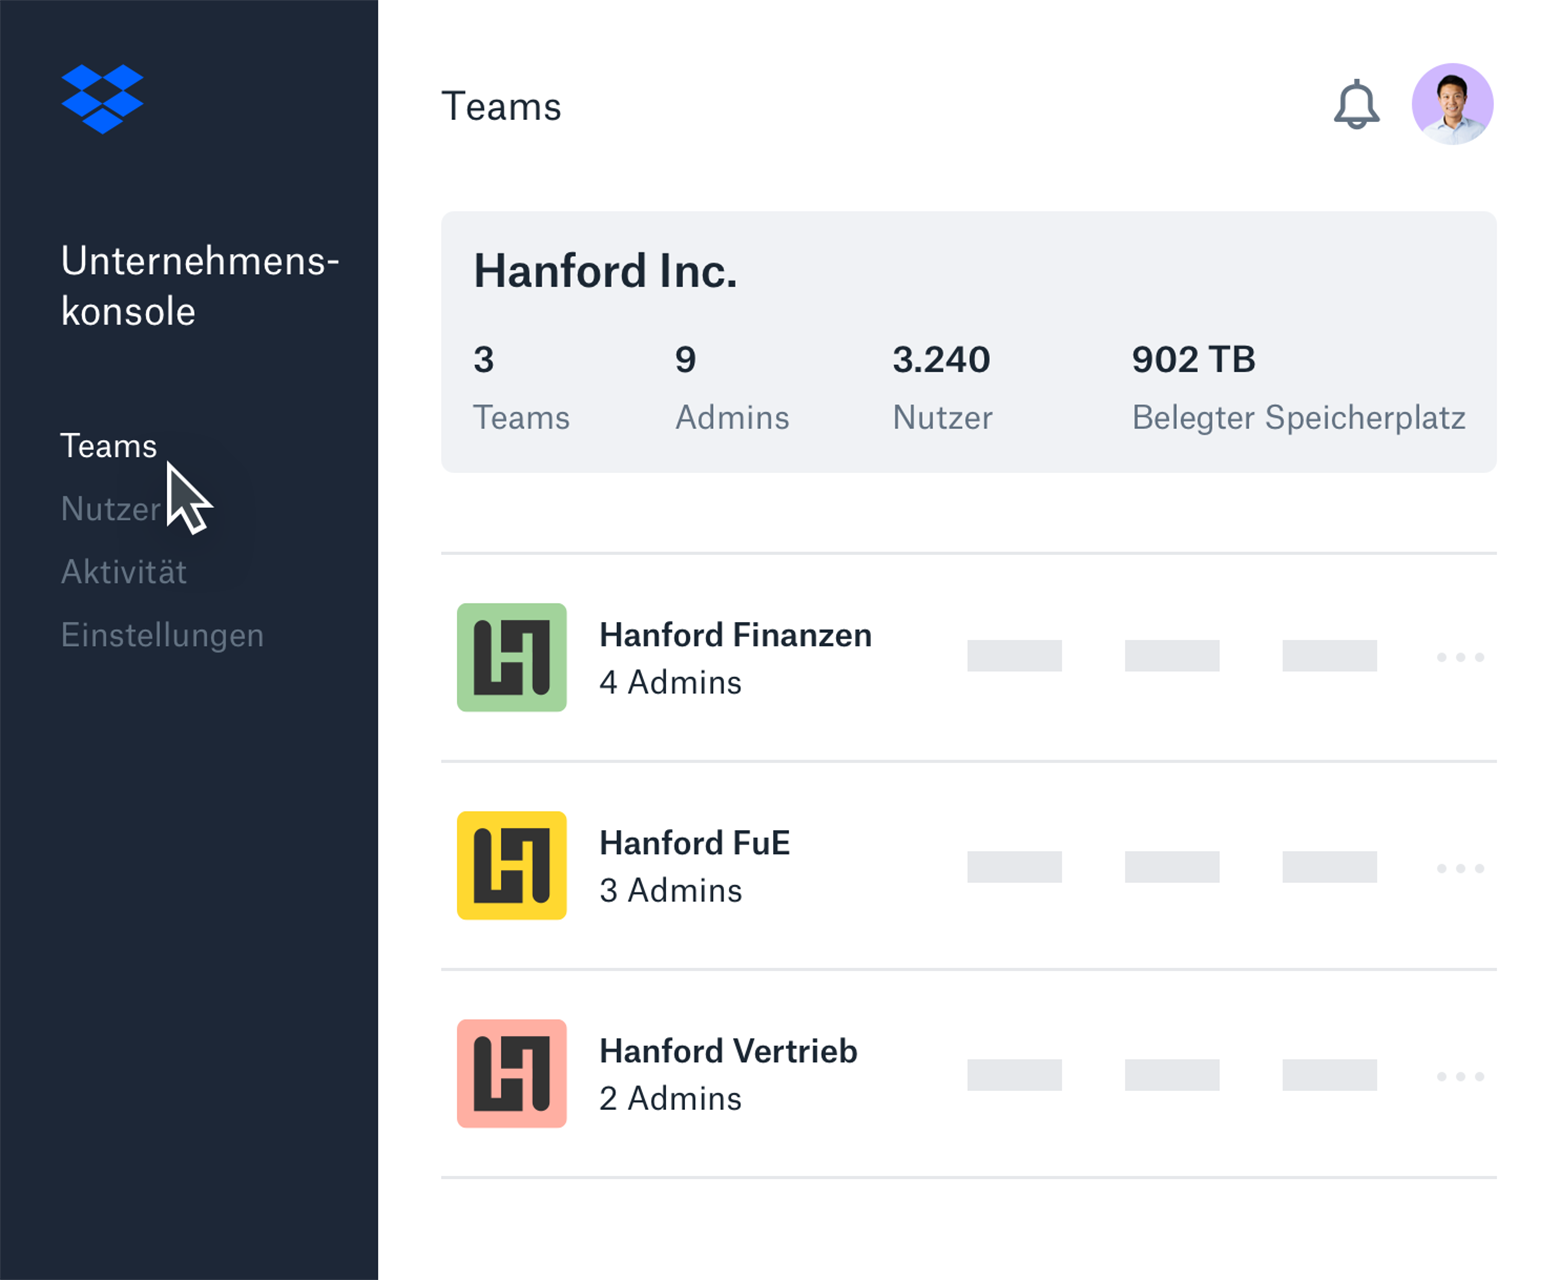1560x1280 pixels.
Task: Click the 902 TB Belegter Speicherplatz stat
Action: point(1297,388)
